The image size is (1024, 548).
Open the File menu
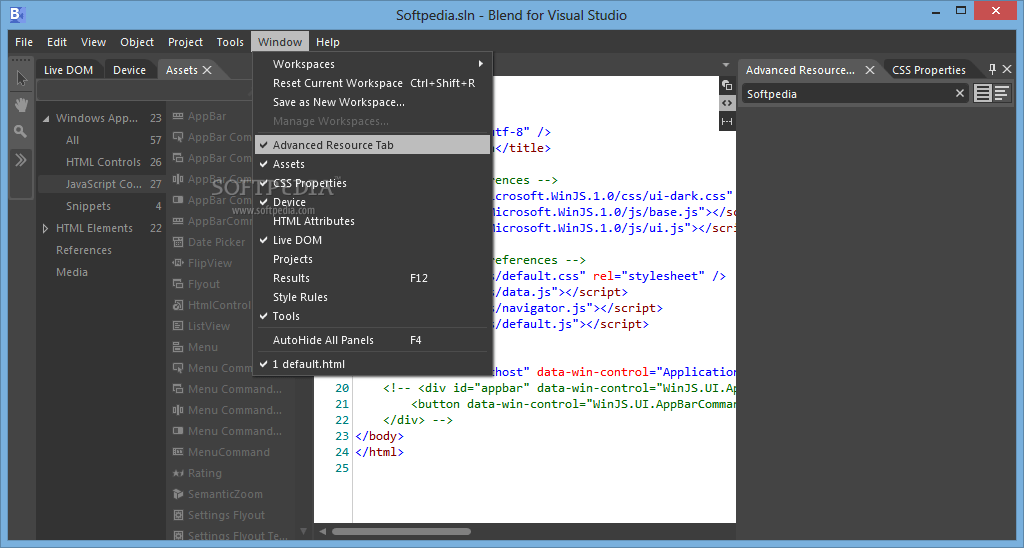tap(24, 42)
